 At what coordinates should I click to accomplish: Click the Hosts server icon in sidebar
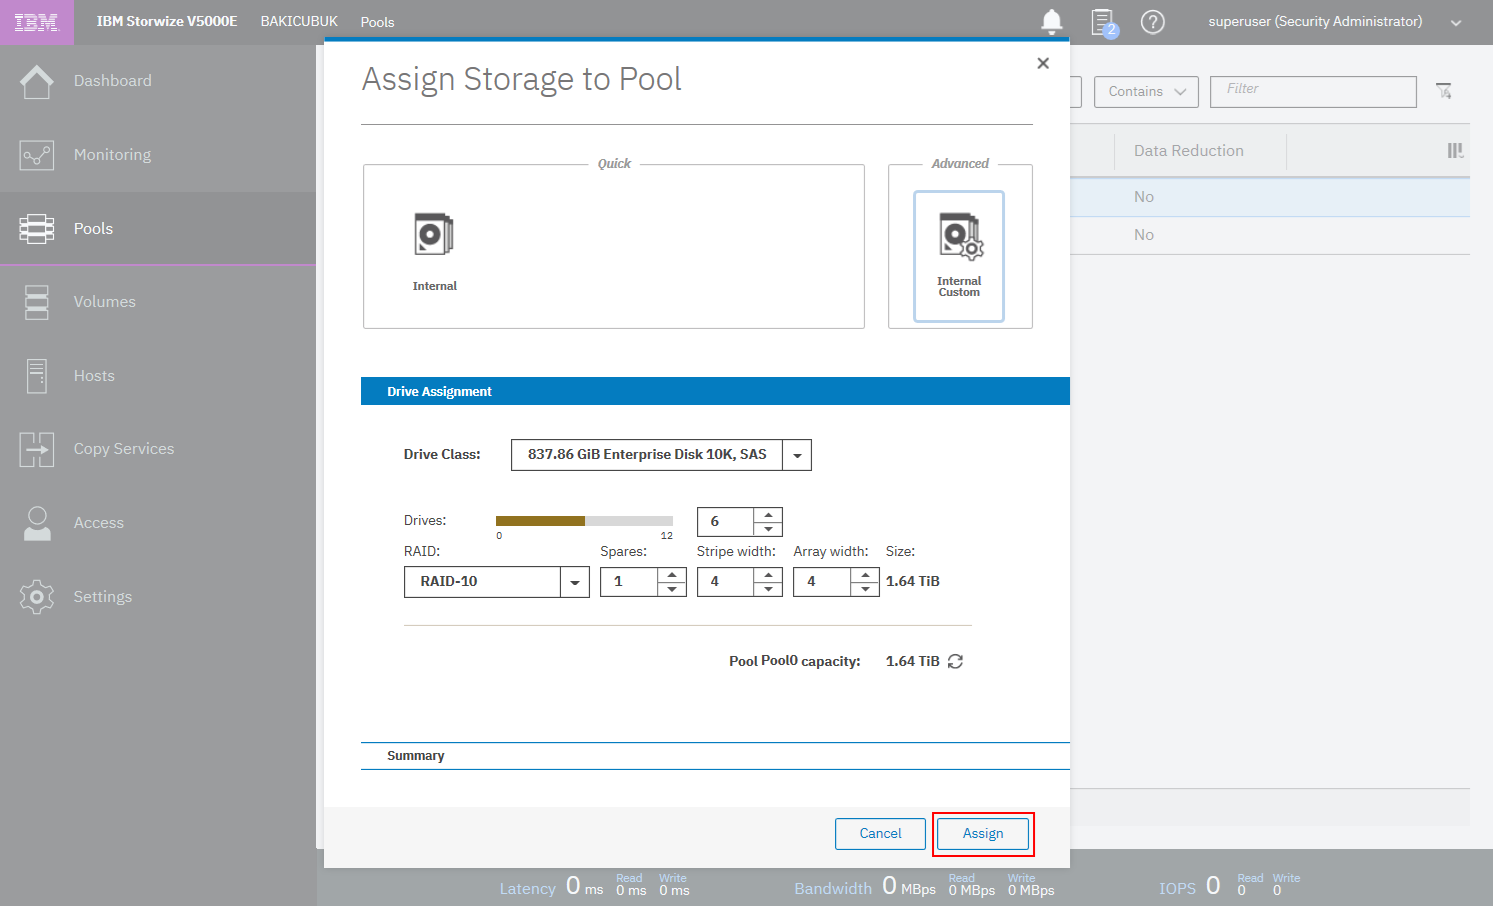tap(37, 376)
